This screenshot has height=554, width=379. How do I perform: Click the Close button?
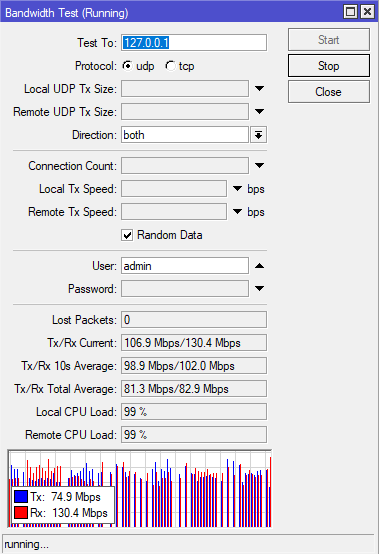[x=328, y=92]
